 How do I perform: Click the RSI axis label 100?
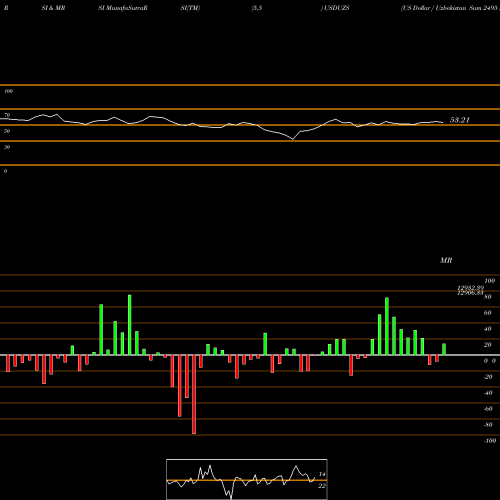click(9, 91)
